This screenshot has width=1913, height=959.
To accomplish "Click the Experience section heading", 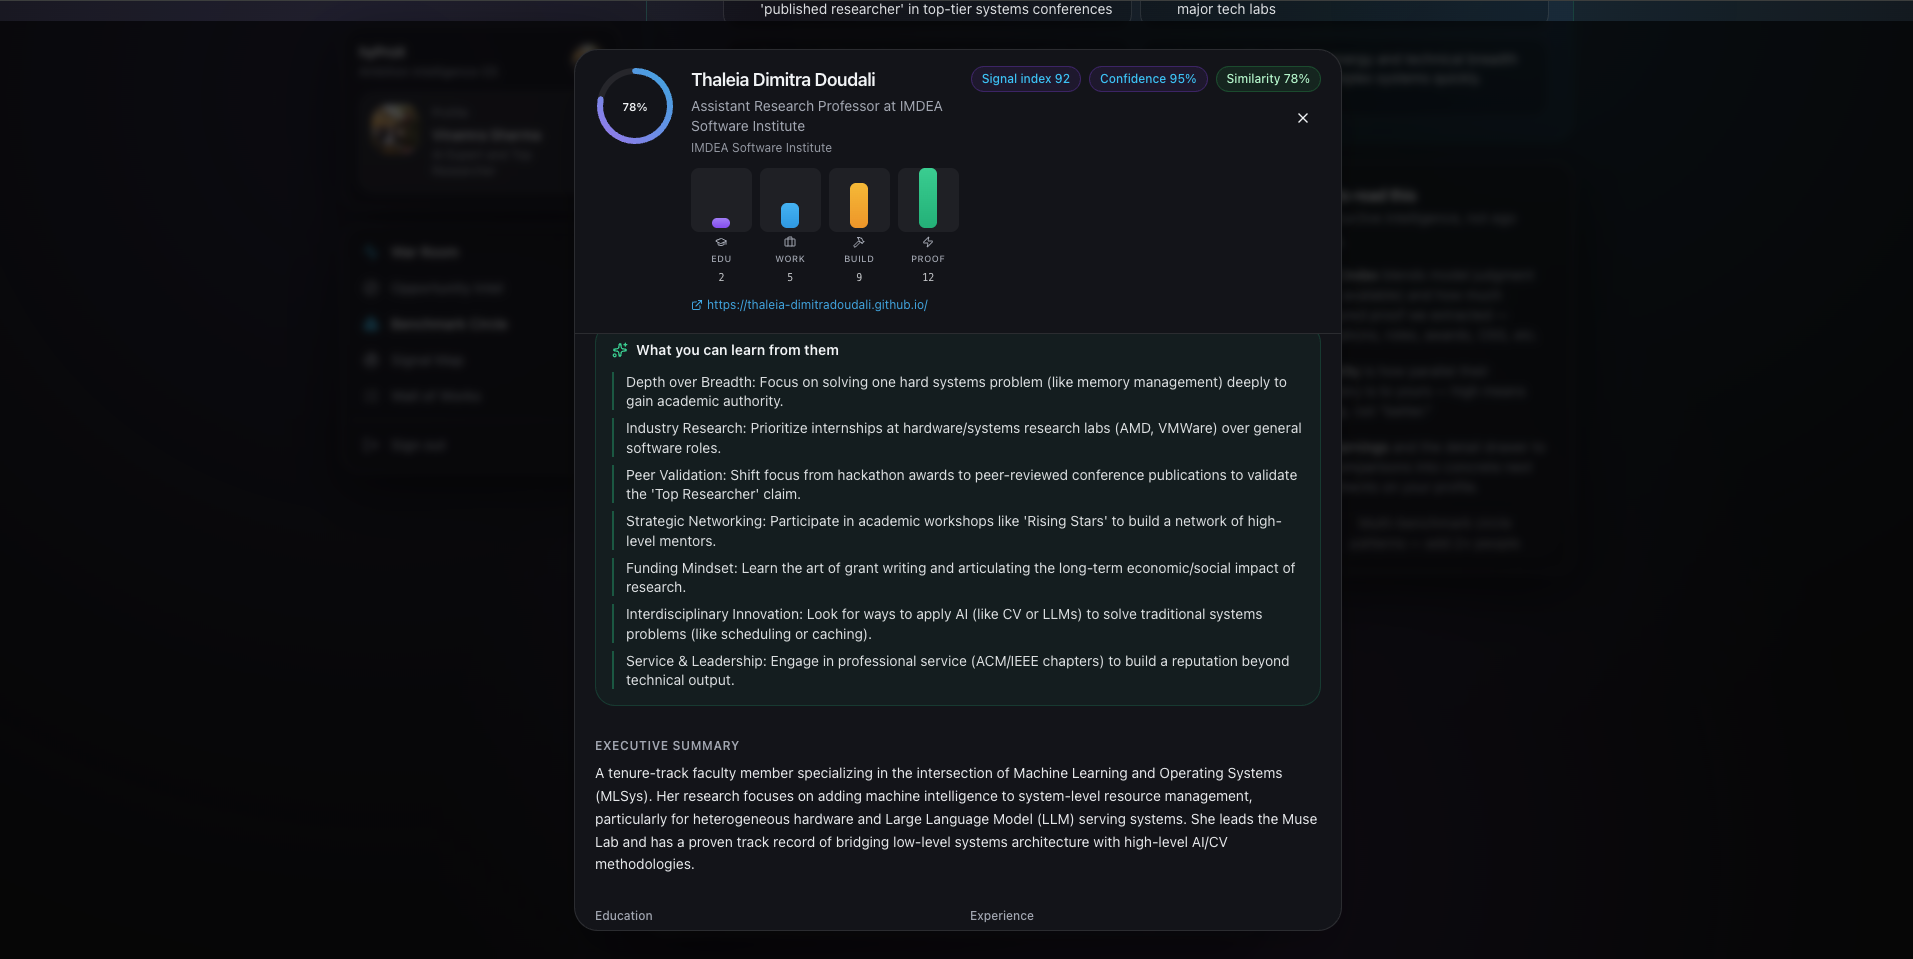I will (x=1002, y=916).
